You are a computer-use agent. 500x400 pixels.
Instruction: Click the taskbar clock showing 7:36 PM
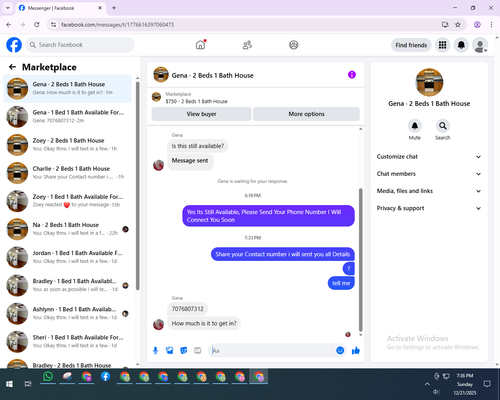465,376
